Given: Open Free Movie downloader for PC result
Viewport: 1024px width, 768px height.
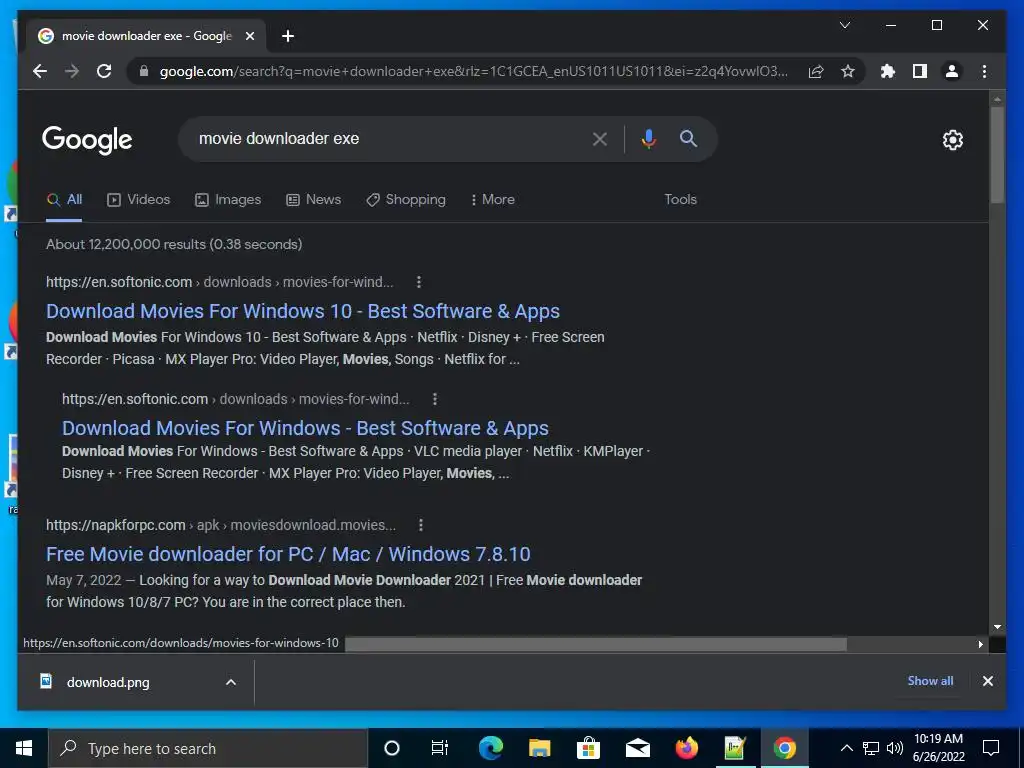Looking at the screenshot, I should [x=288, y=554].
